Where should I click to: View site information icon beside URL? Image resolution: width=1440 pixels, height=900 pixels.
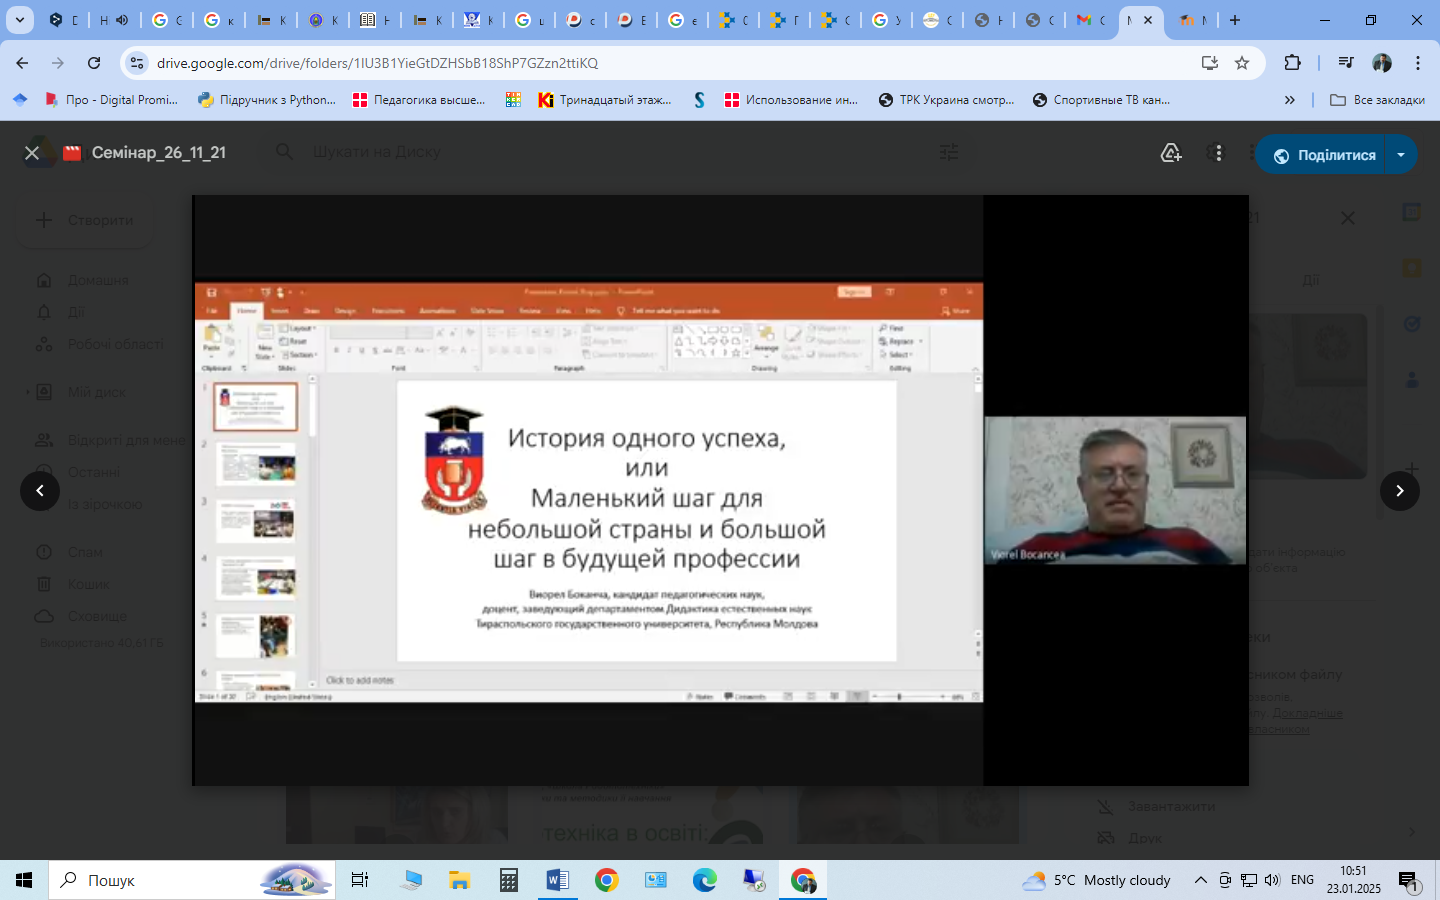137,63
